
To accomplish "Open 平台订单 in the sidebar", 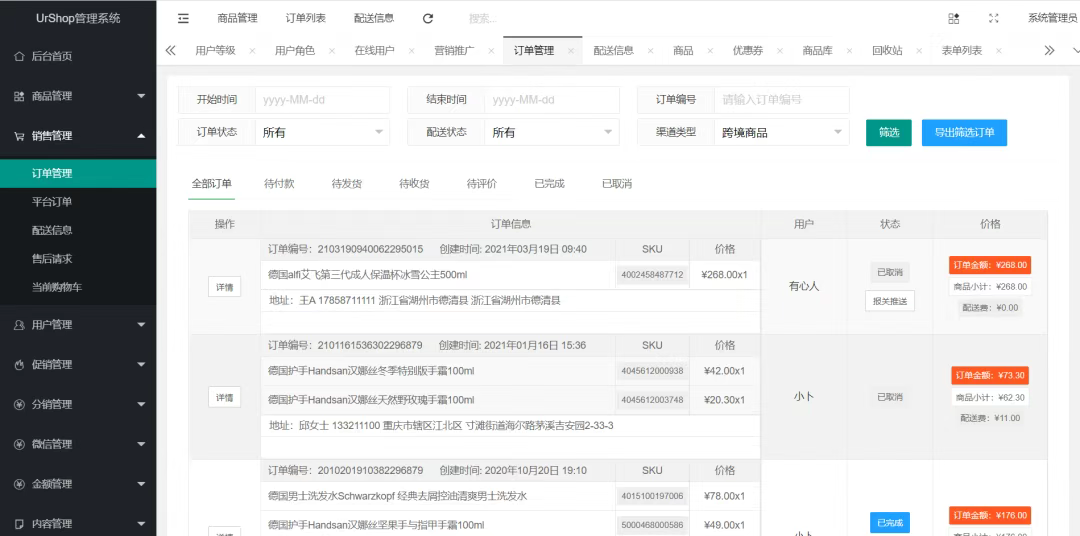I will (52, 202).
